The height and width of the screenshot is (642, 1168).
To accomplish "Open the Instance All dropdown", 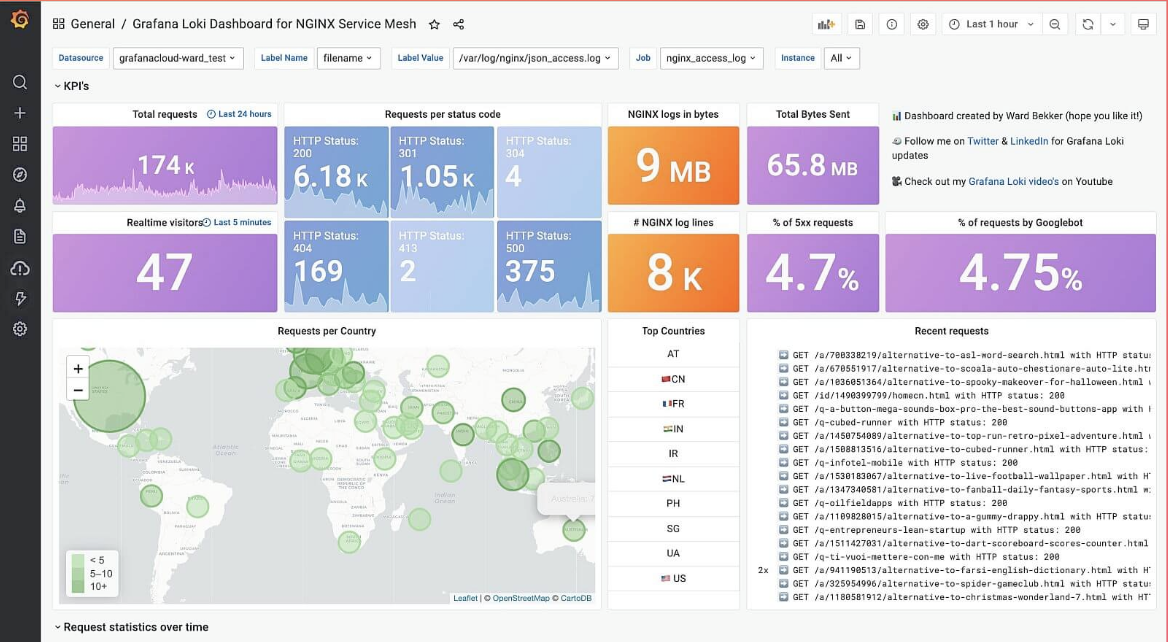I will [841, 58].
